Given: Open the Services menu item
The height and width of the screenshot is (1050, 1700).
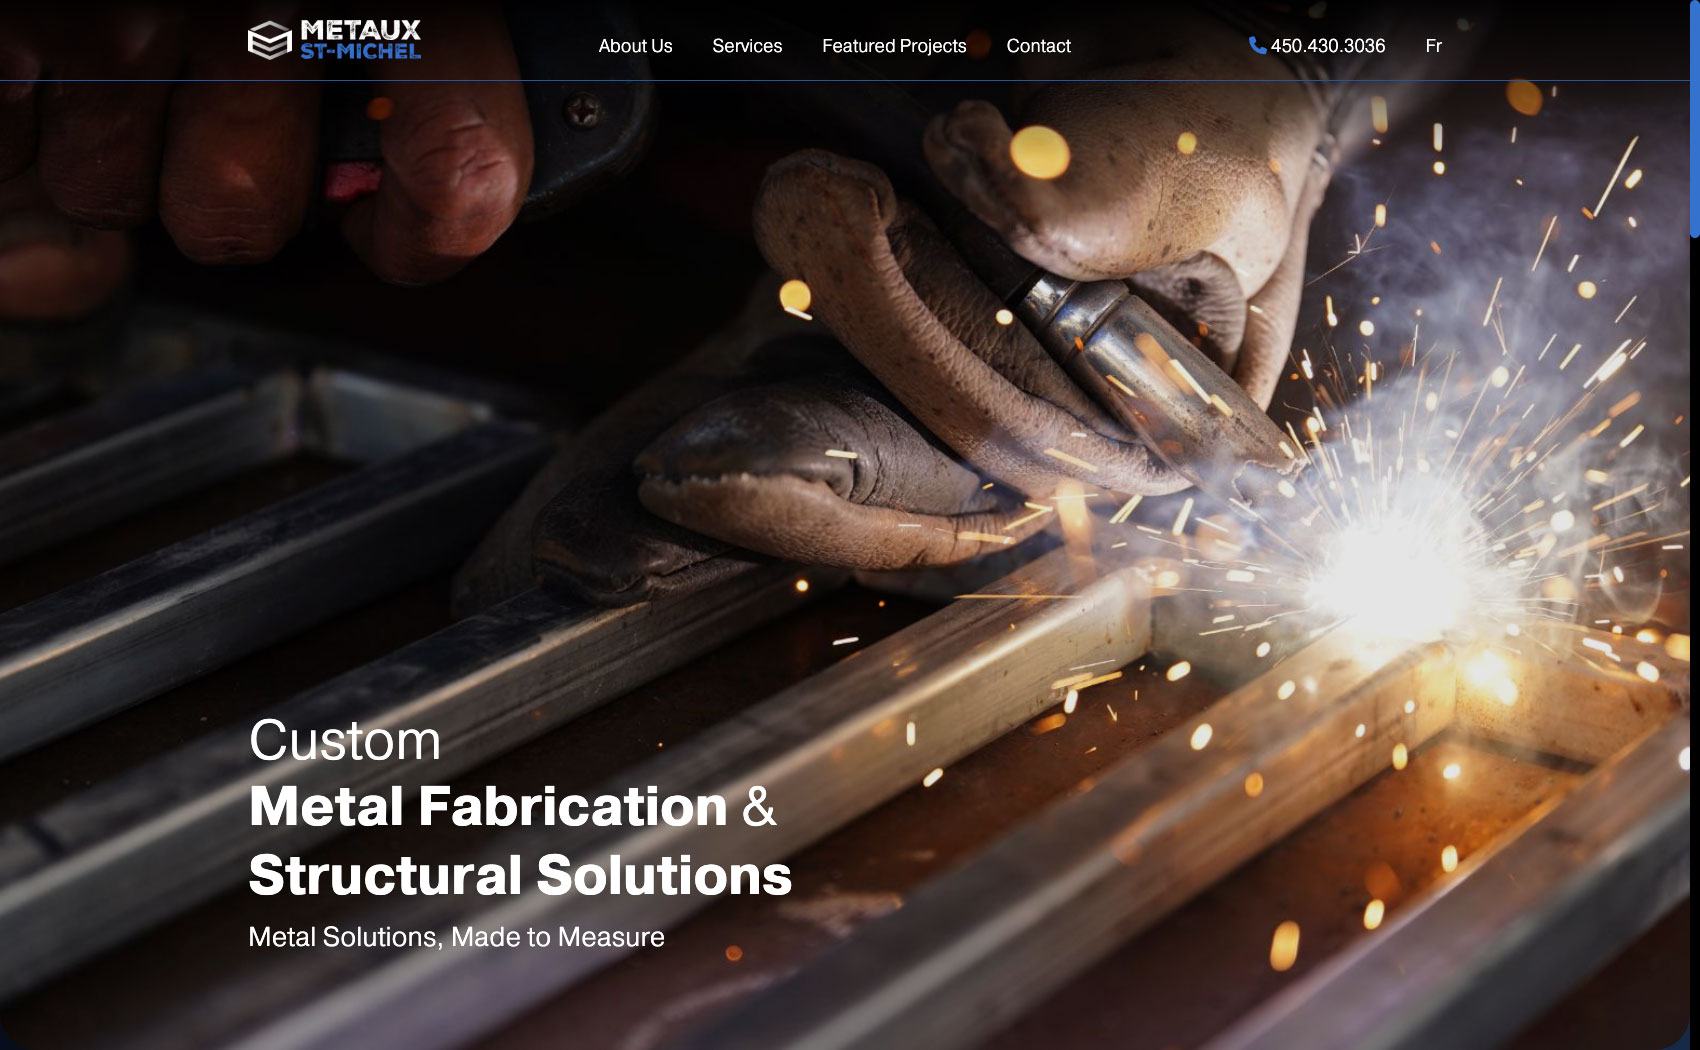Looking at the screenshot, I should coord(747,46).
